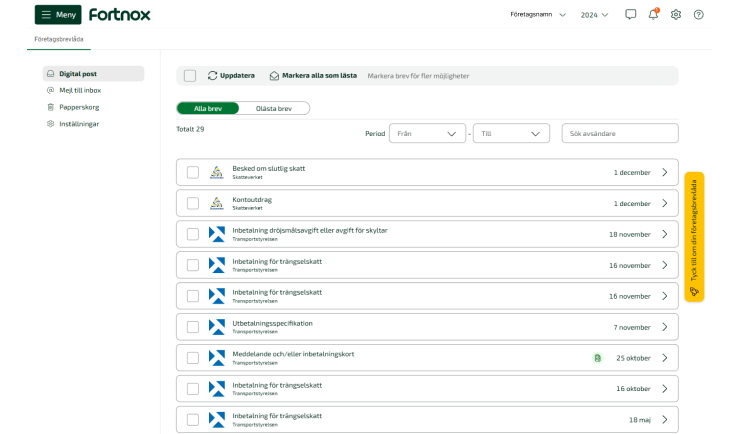Open the chat message icon
Screen dimensions: 740x434
631,15
